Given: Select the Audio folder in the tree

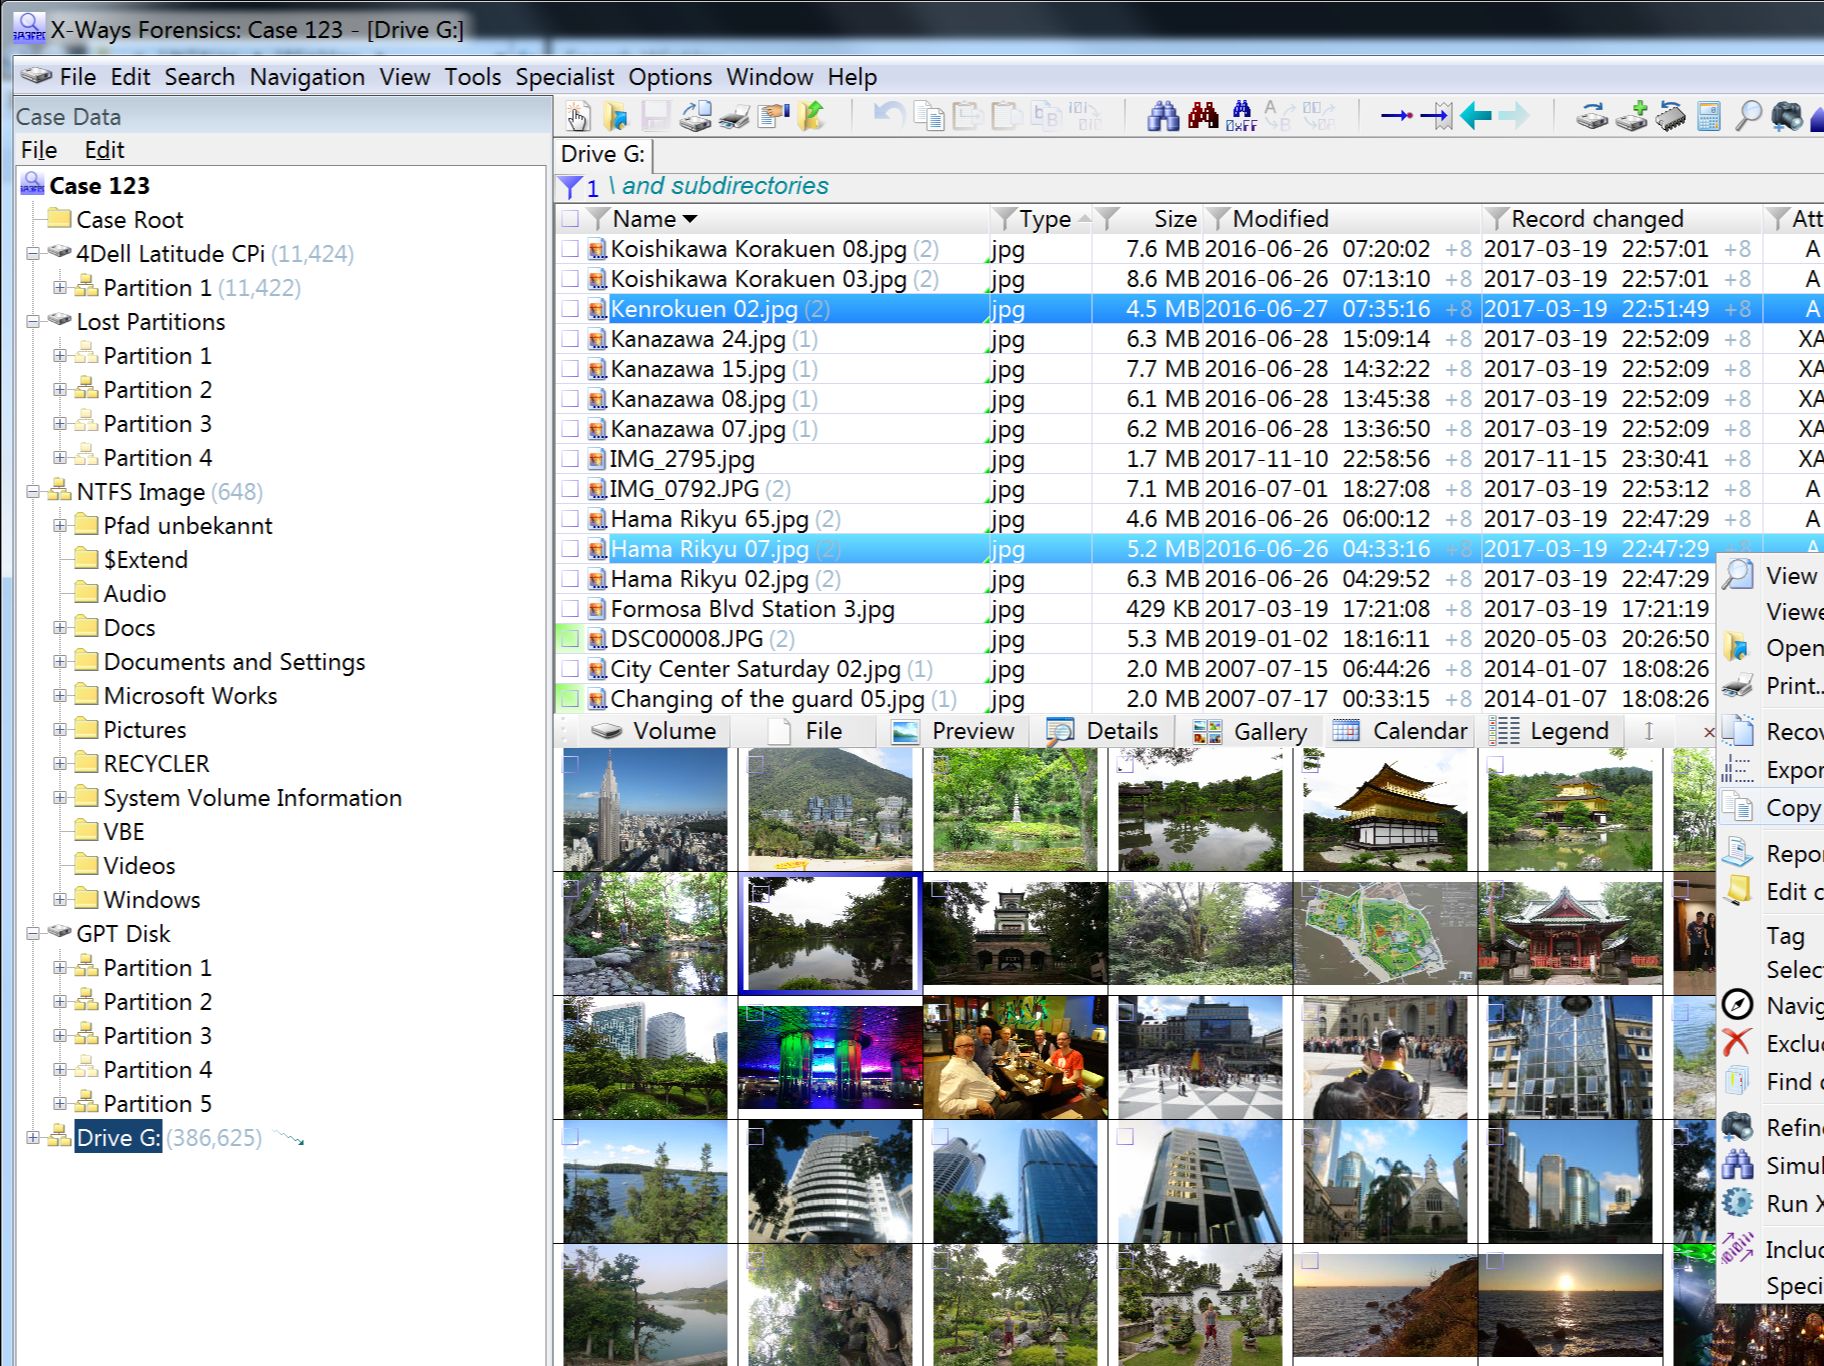Looking at the screenshot, I should (134, 594).
